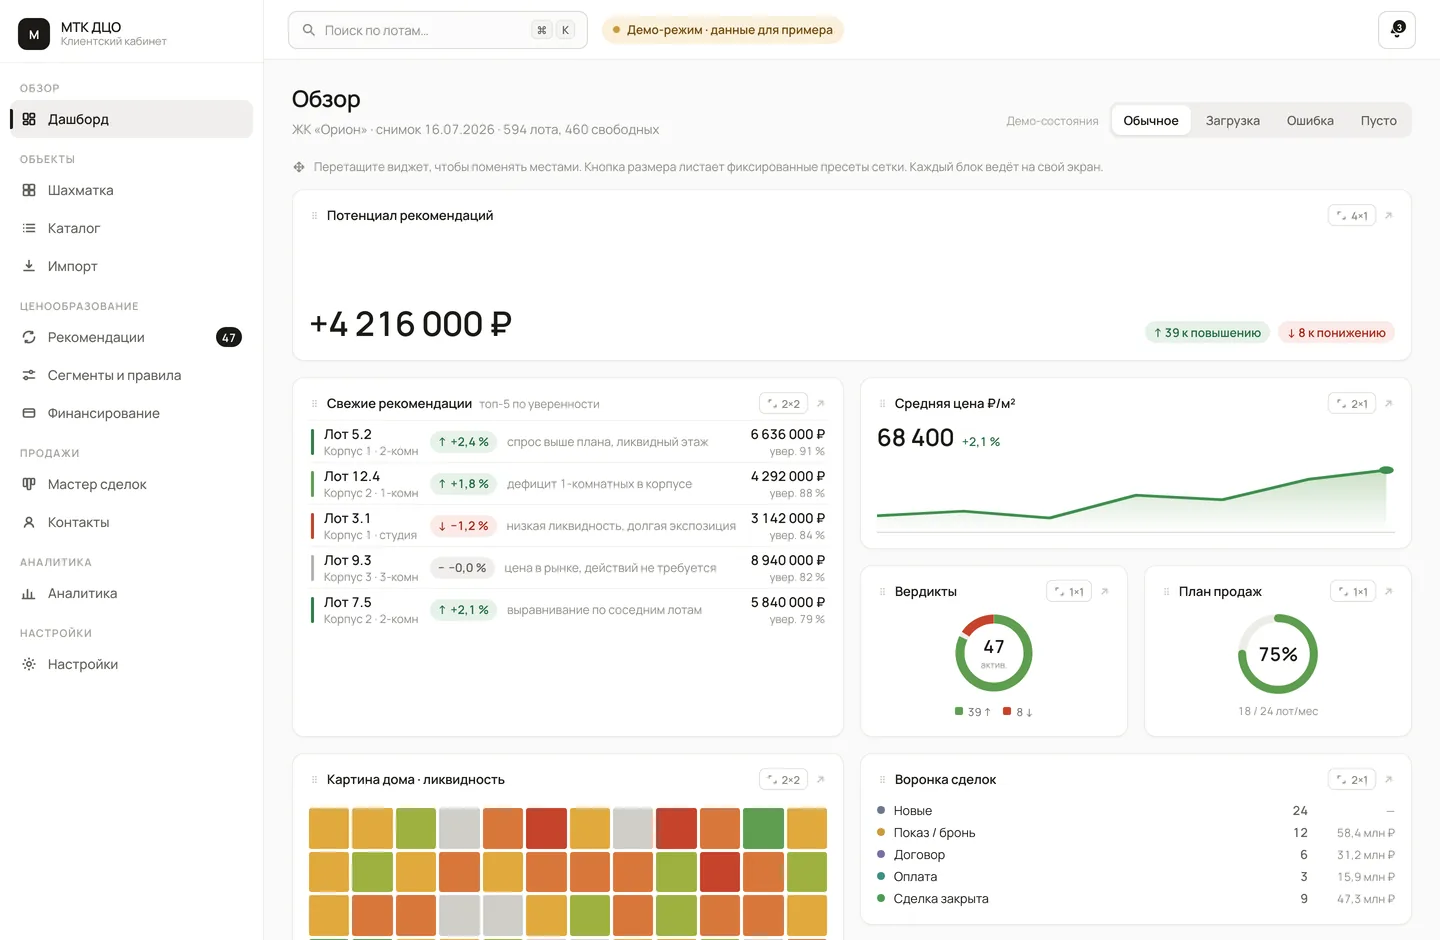Click the Импорт download icon

click(29, 266)
